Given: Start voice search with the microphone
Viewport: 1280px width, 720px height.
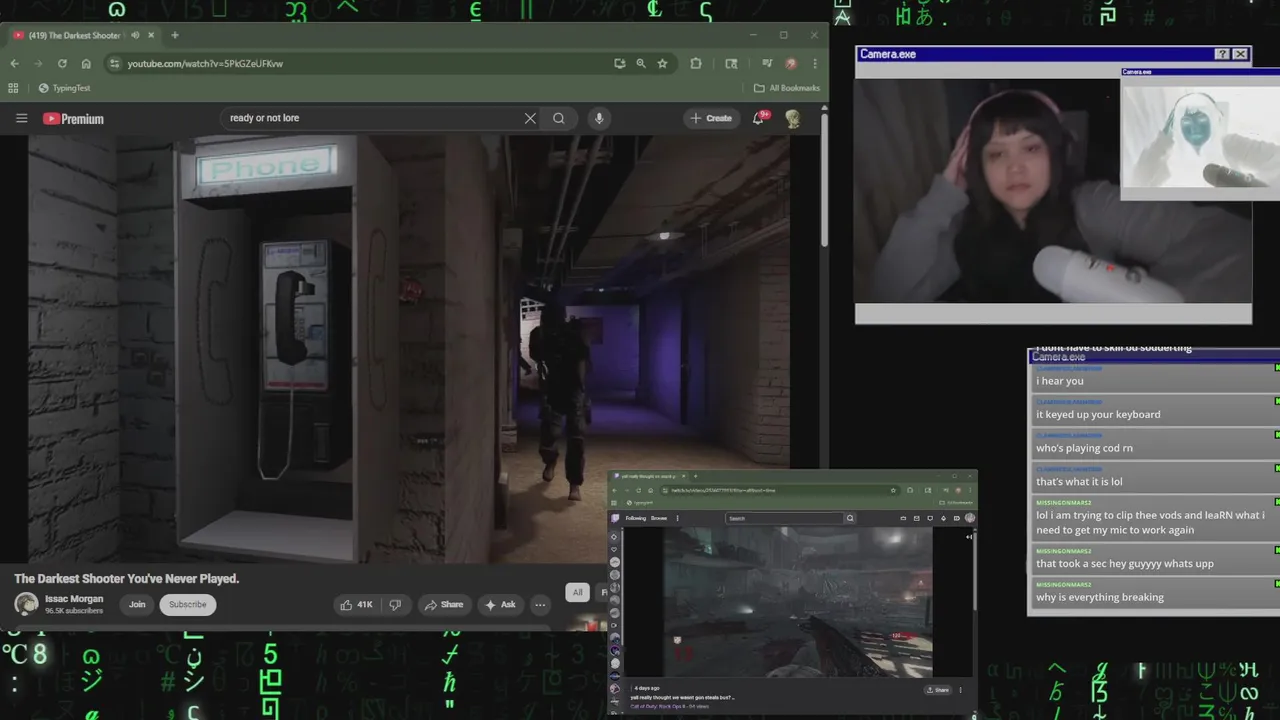Looking at the screenshot, I should pos(599,118).
